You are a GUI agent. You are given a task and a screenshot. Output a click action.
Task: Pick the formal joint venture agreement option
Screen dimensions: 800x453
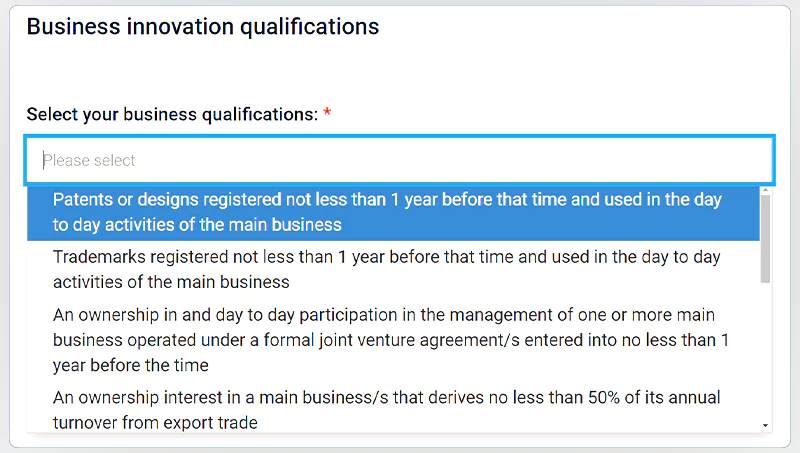point(390,340)
